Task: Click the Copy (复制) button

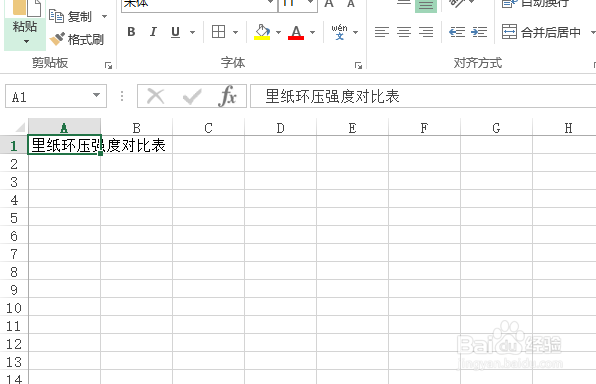Action: pyautogui.click(x=71, y=16)
